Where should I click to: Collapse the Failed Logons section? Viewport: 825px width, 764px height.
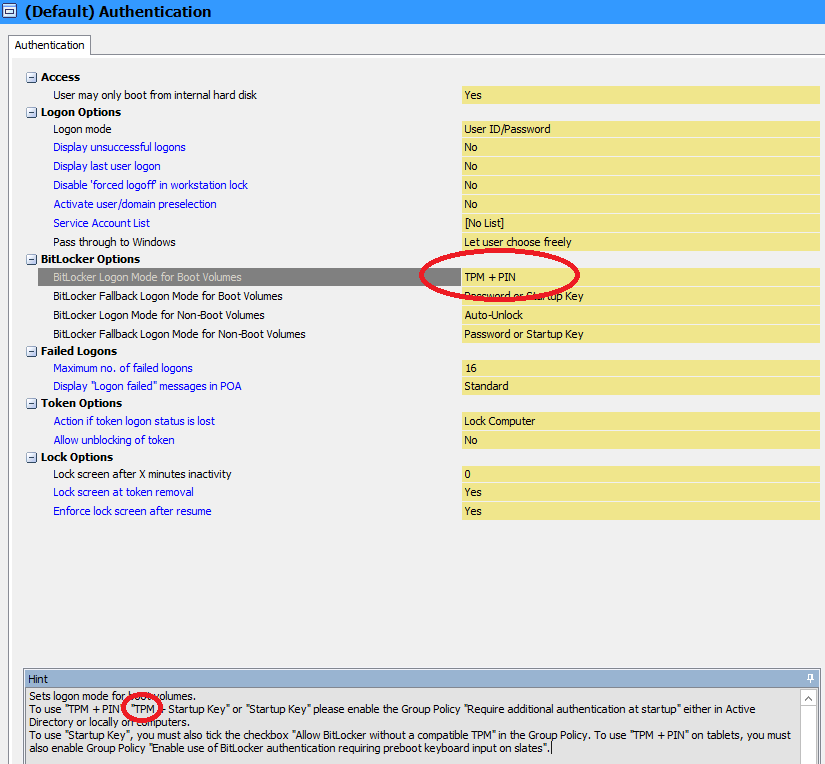[32, 351]
